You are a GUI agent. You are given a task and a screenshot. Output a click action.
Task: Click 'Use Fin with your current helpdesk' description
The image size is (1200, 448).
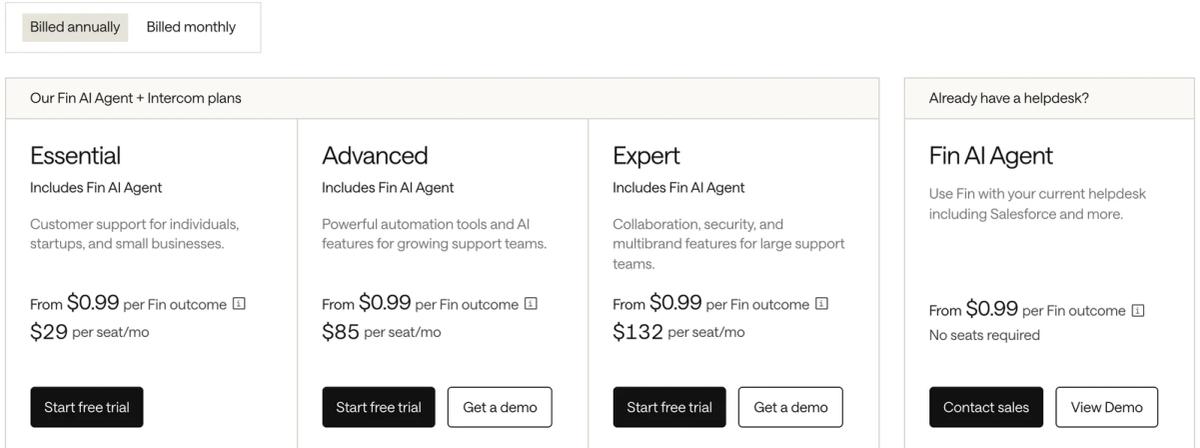[x=1037, y=204]
